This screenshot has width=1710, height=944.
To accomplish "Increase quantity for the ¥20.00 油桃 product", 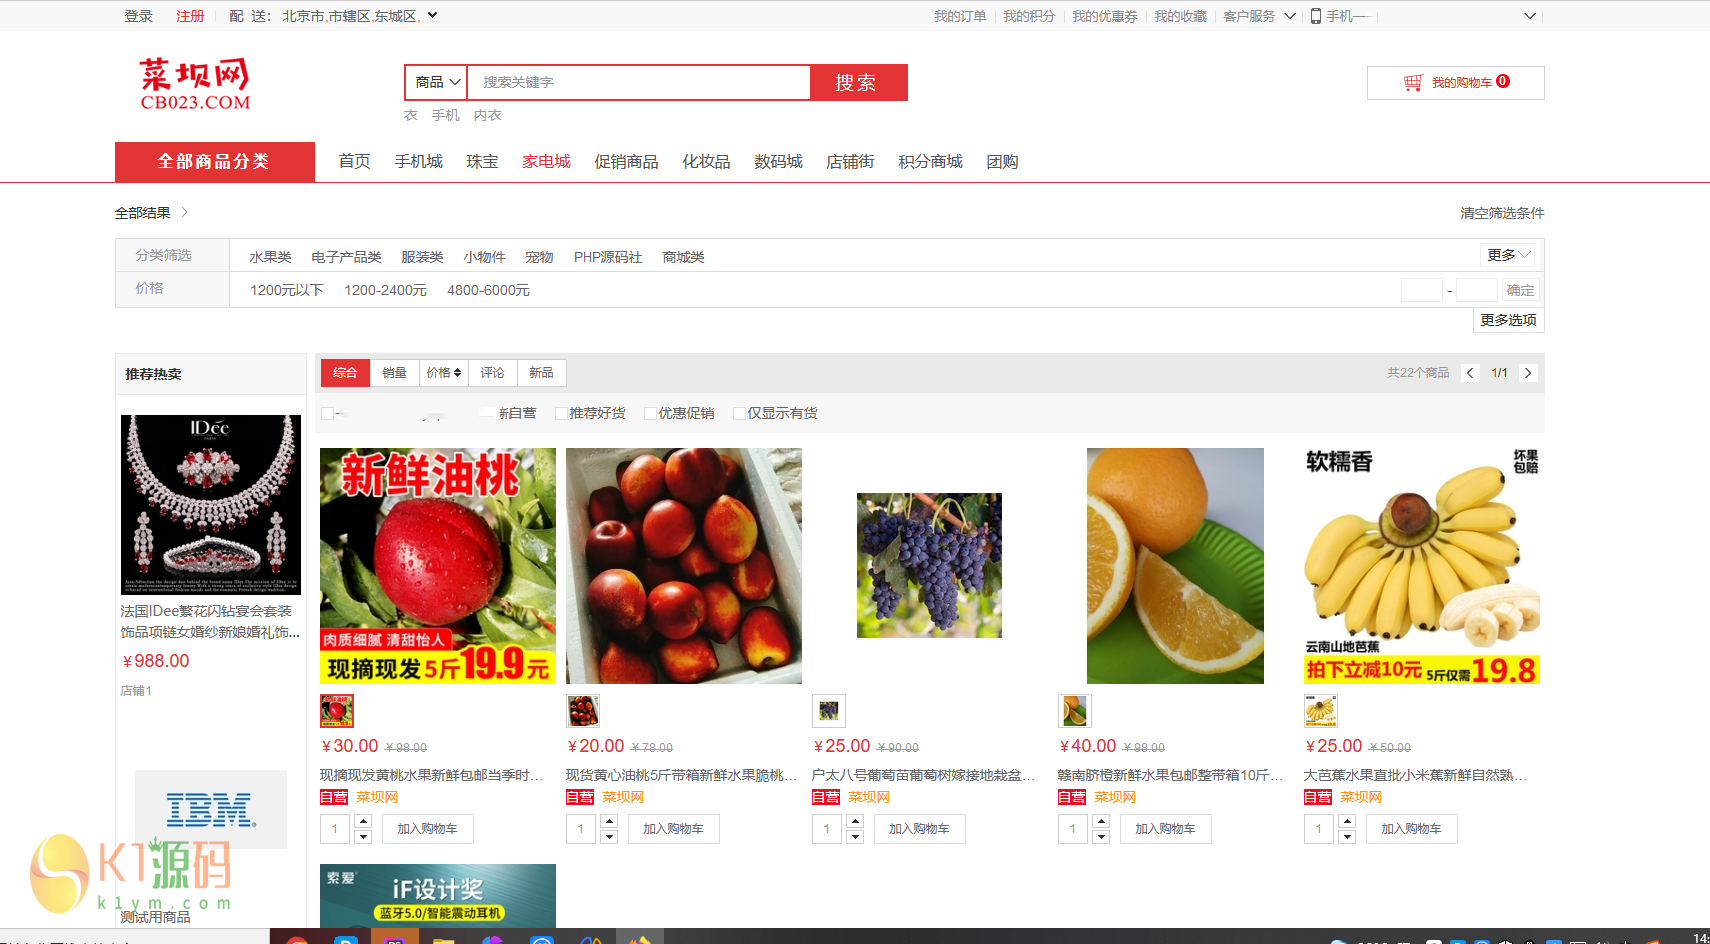I will coord(609,822).
